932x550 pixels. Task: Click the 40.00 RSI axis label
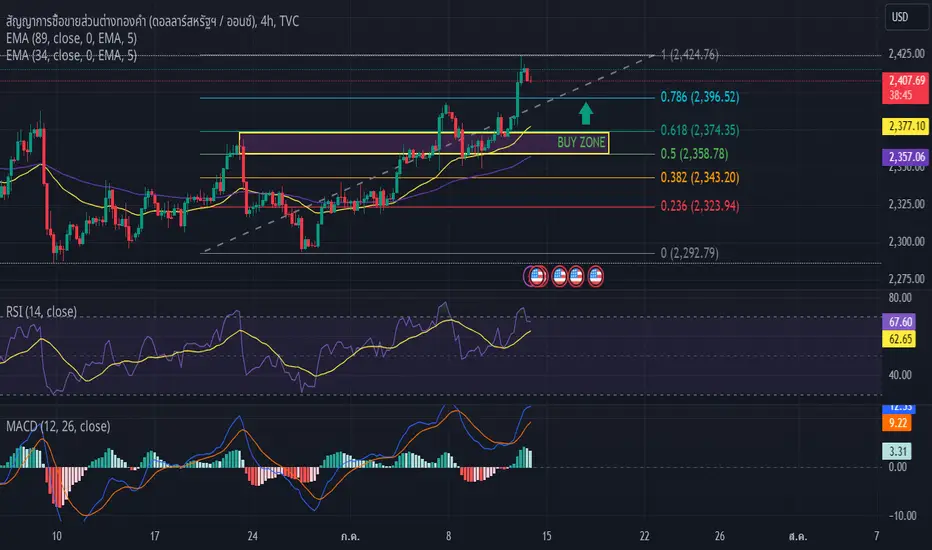[900, 375]
